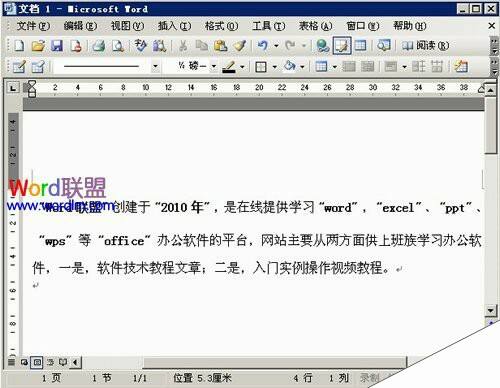Open the Research pane icon
This screenshot has width=500, height=388.
(159, 46)
